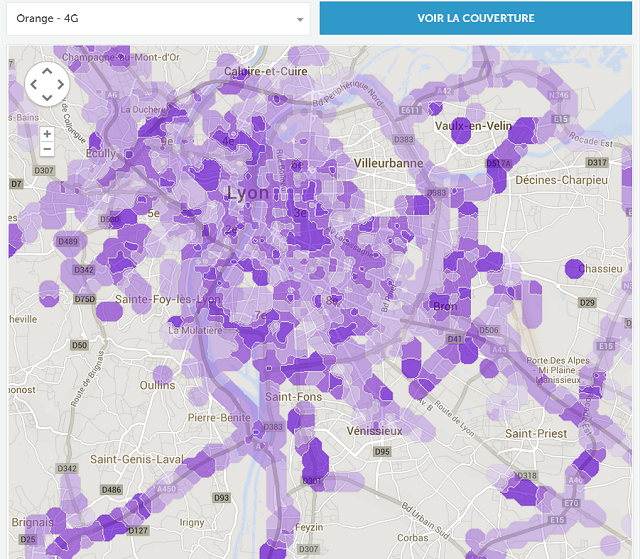Click the Saint-Priest label on the map

coord(535,433)
